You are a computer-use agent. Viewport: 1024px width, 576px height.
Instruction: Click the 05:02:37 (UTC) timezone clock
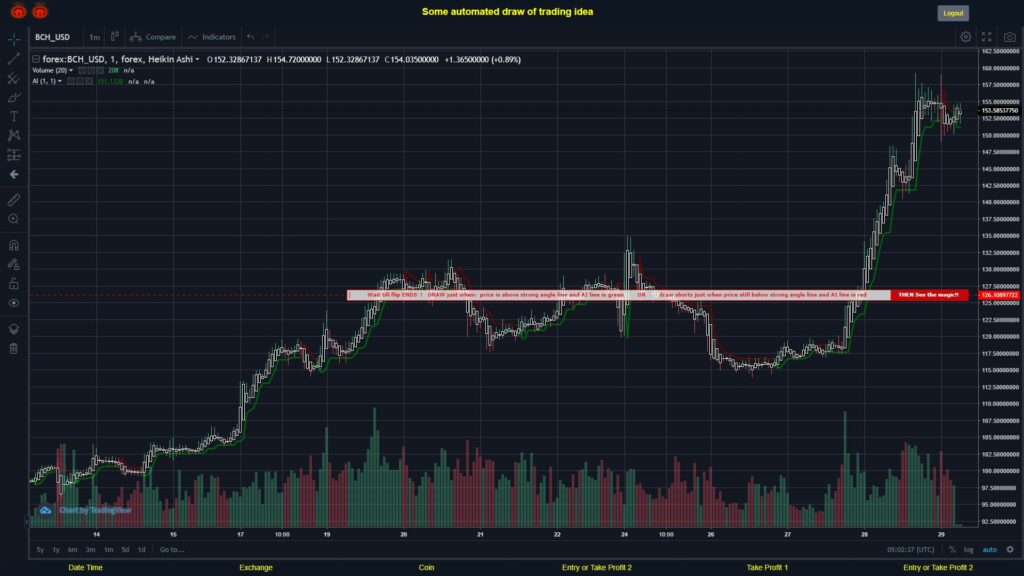pyautogui.click(x=910, y=549)
